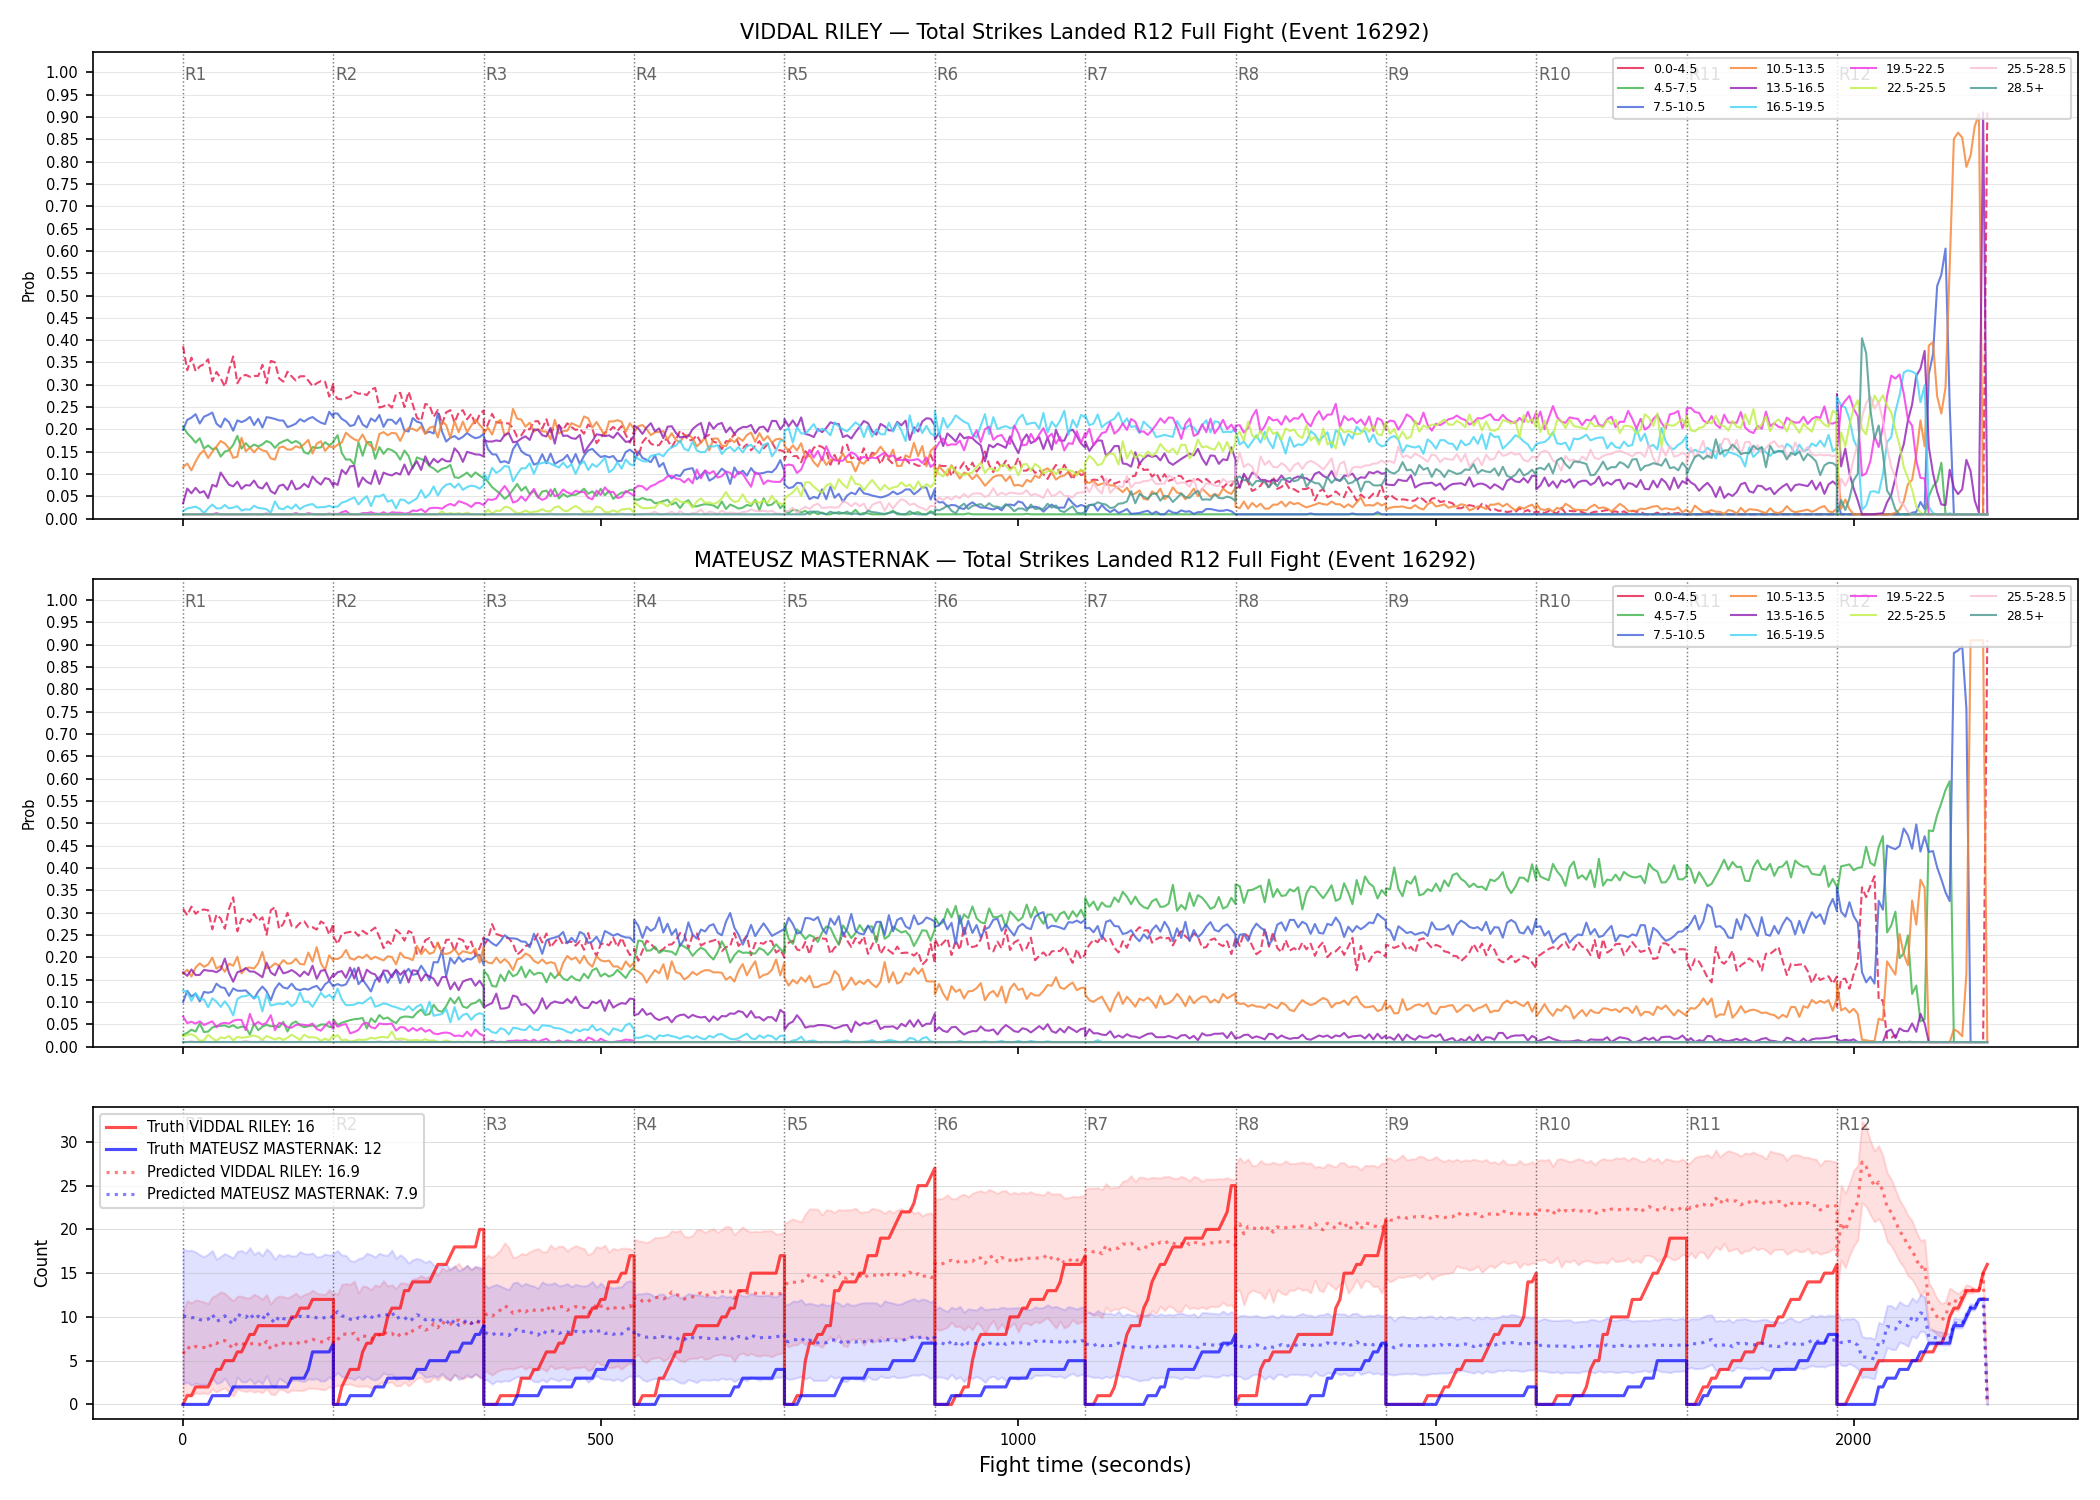2100x1500 pixels.
Task: Click the 1000 x-axis tick label
Action: tap(1018, 1440)
